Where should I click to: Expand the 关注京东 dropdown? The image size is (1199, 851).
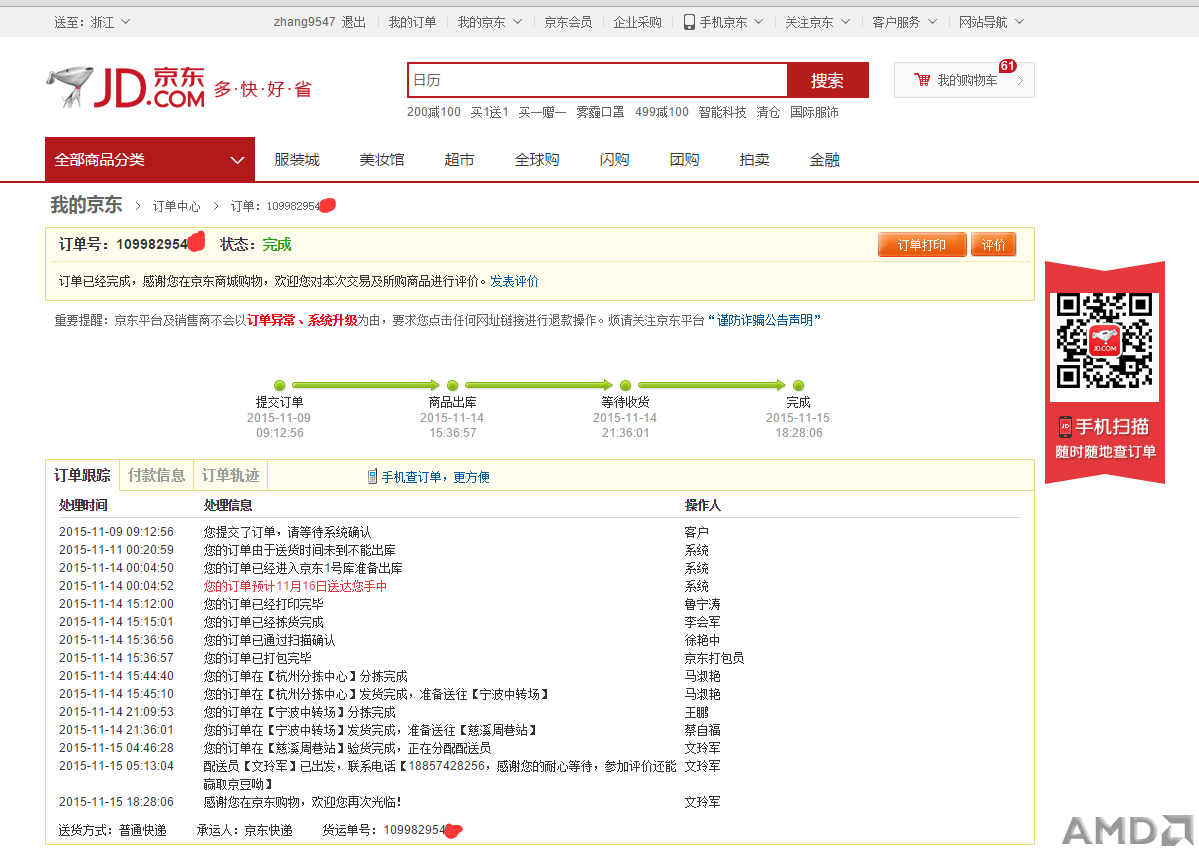817,22
